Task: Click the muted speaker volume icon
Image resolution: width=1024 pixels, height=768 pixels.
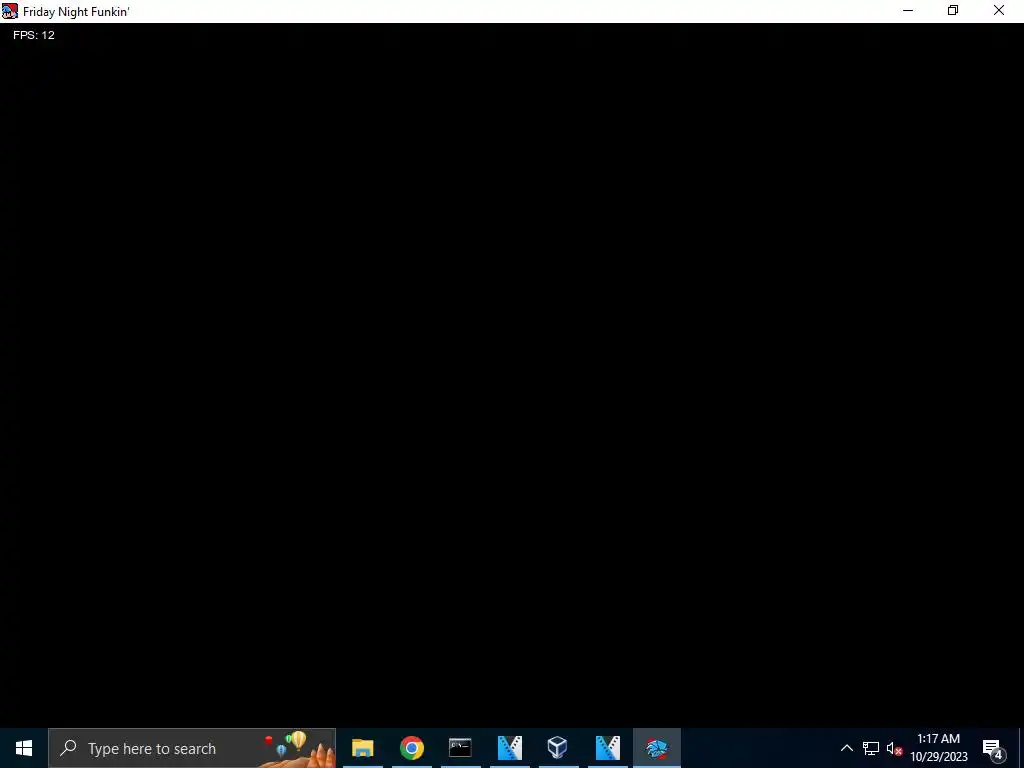Action: tap(894, 748)
